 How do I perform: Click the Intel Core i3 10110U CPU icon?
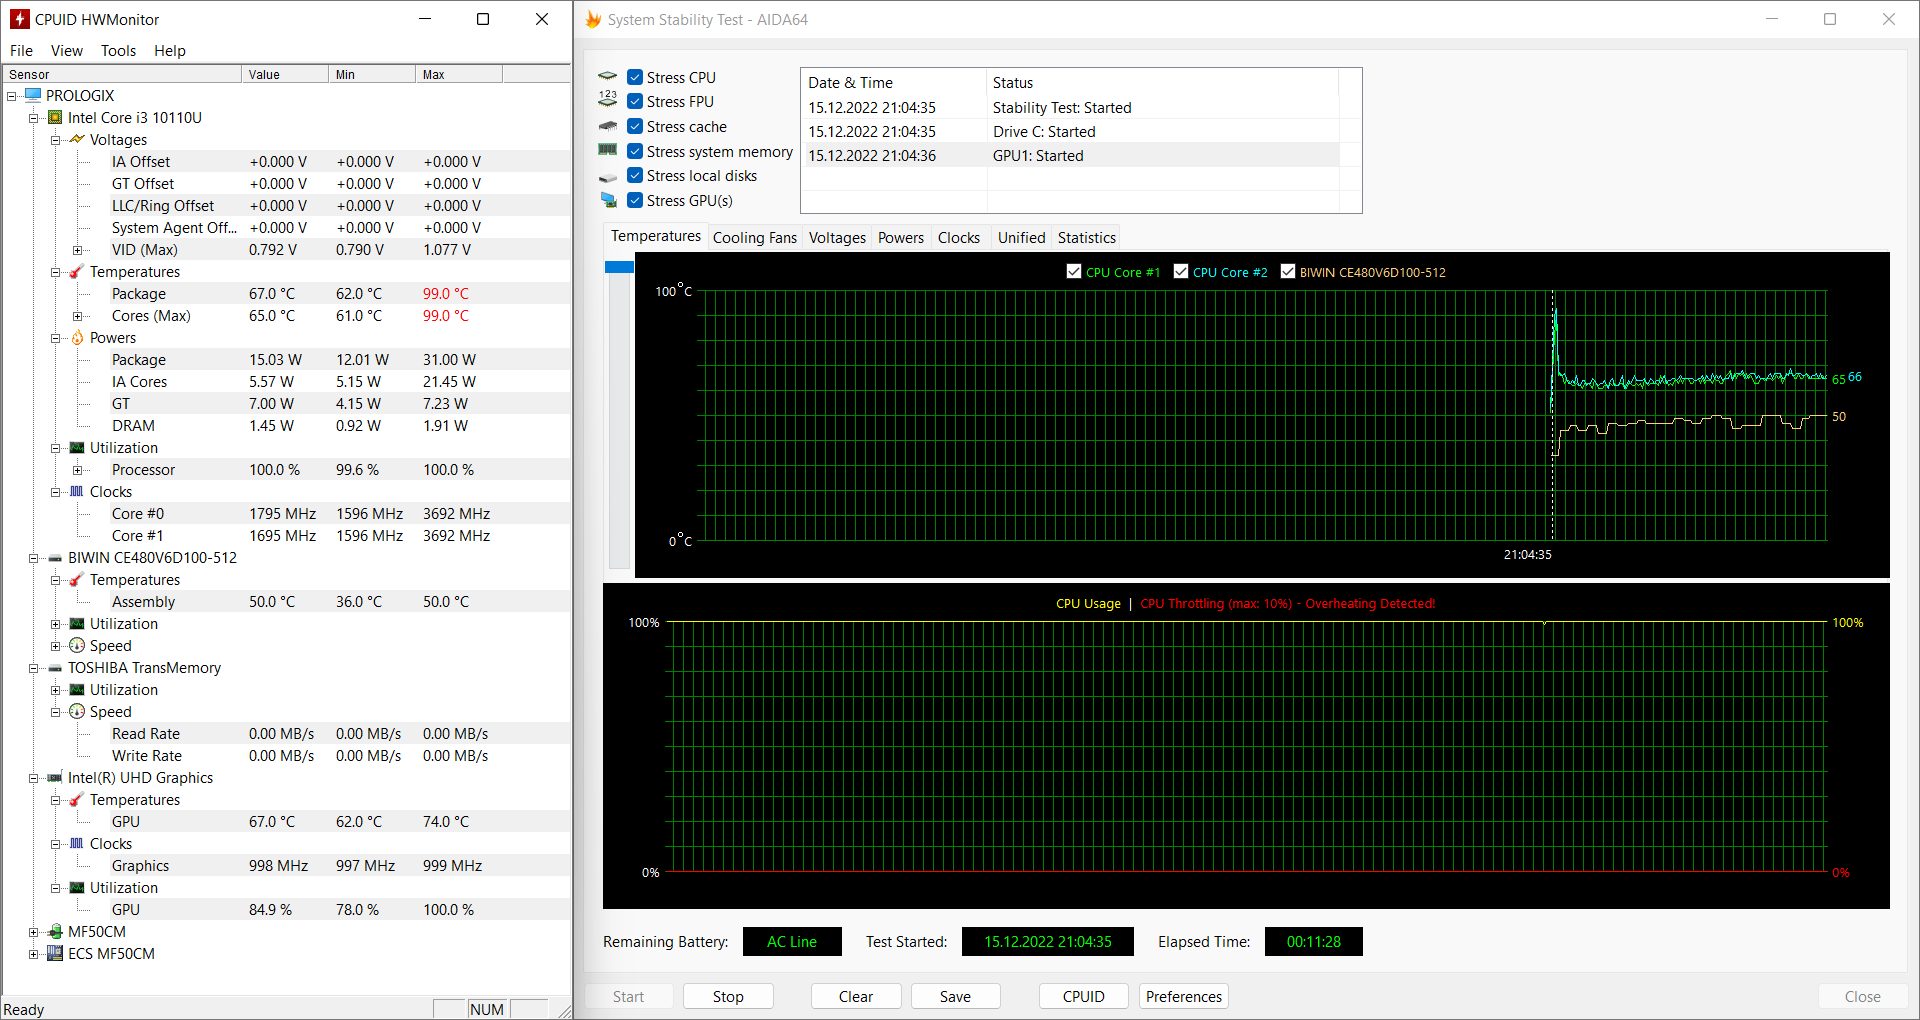[x=56, y=117]
